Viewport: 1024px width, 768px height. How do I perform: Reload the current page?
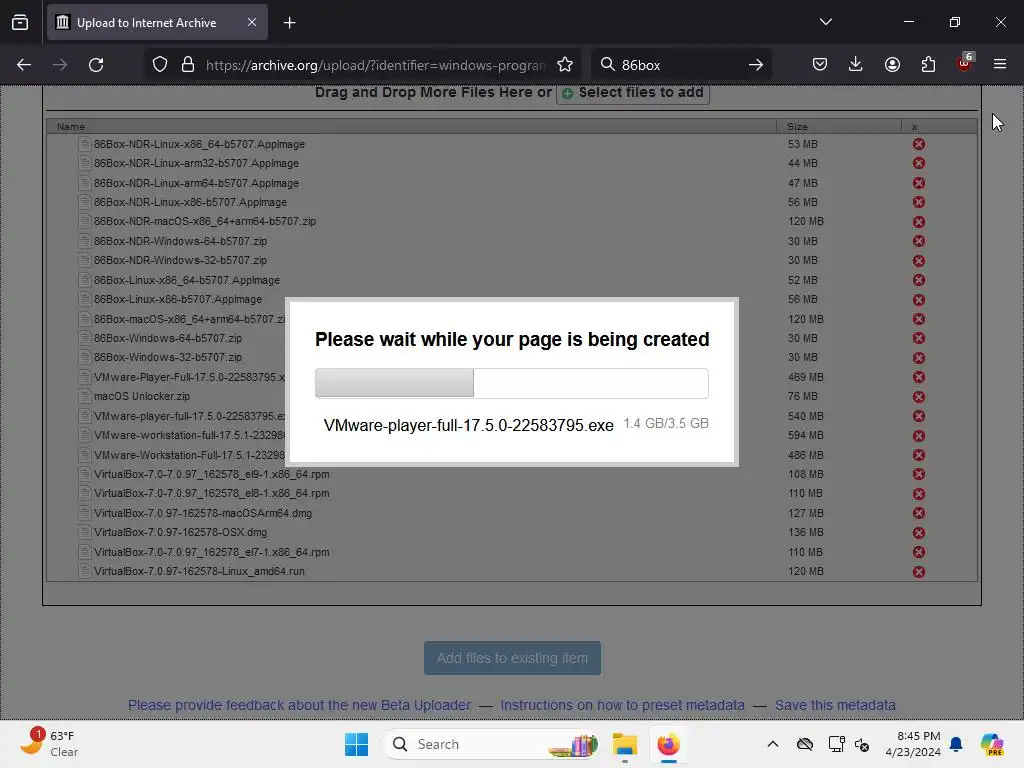click(96, 65)
